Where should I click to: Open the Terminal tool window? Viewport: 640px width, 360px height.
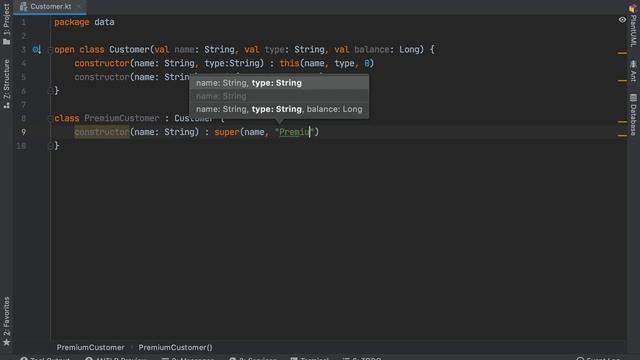(x=310, y=358)
